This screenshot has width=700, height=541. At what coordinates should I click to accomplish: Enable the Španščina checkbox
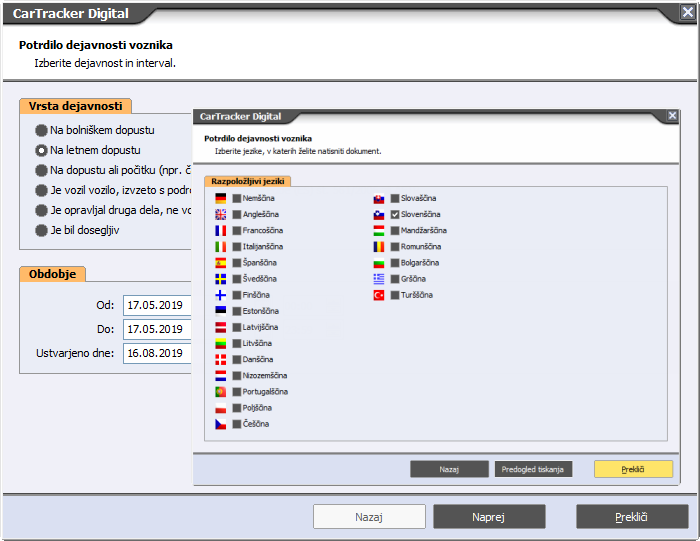click(x=237, y=262)
